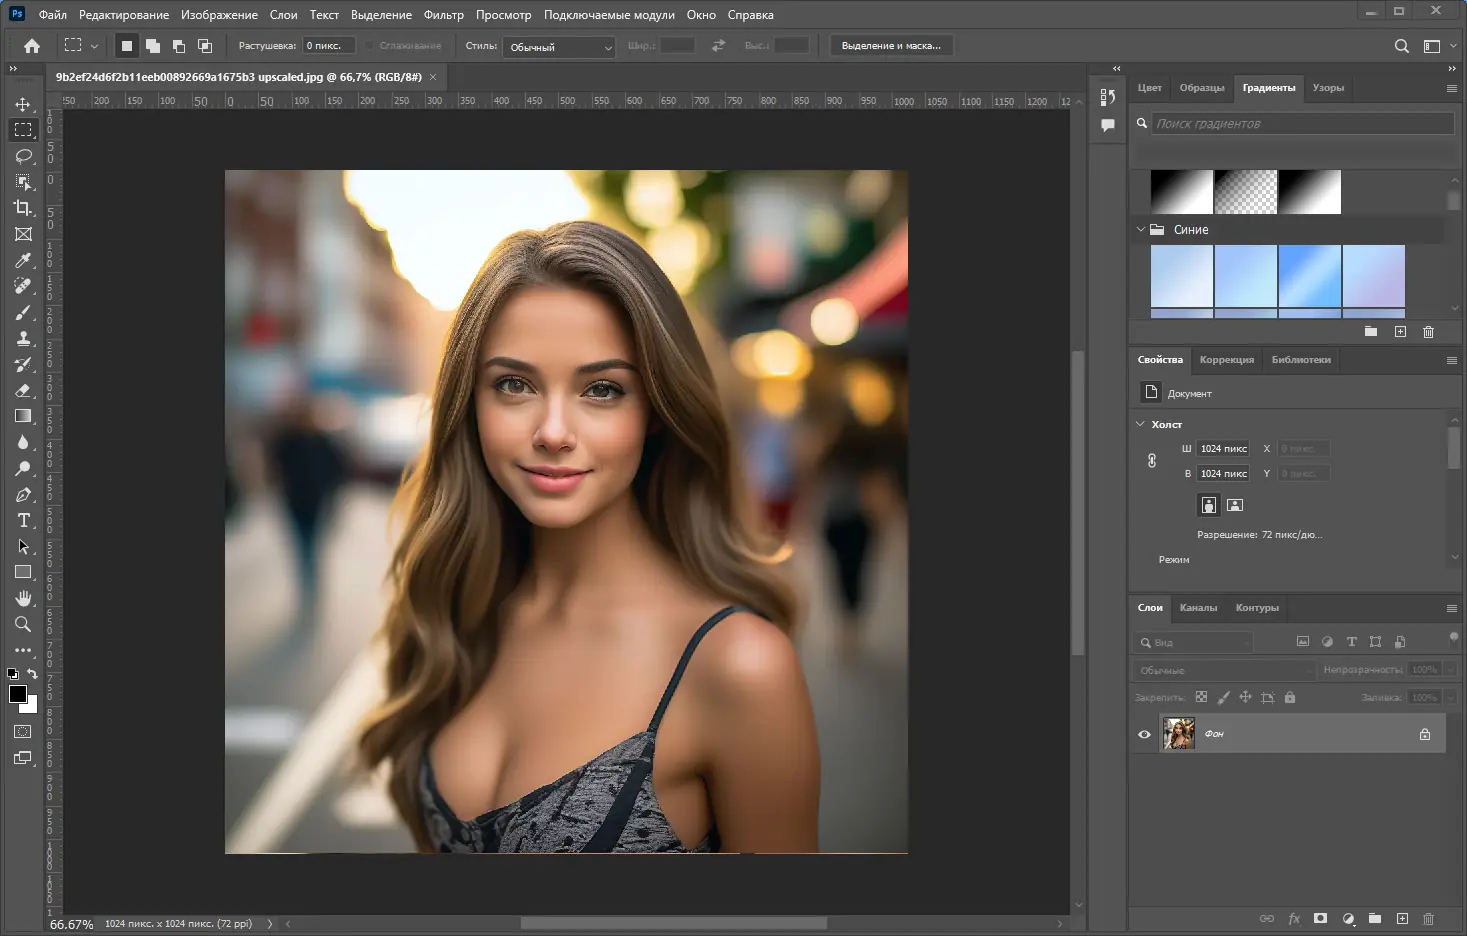Image resolution: width=1467 pixels, height=936 pixels.
Task: Switch to the Каналы tab
Action: point(1198,608)
